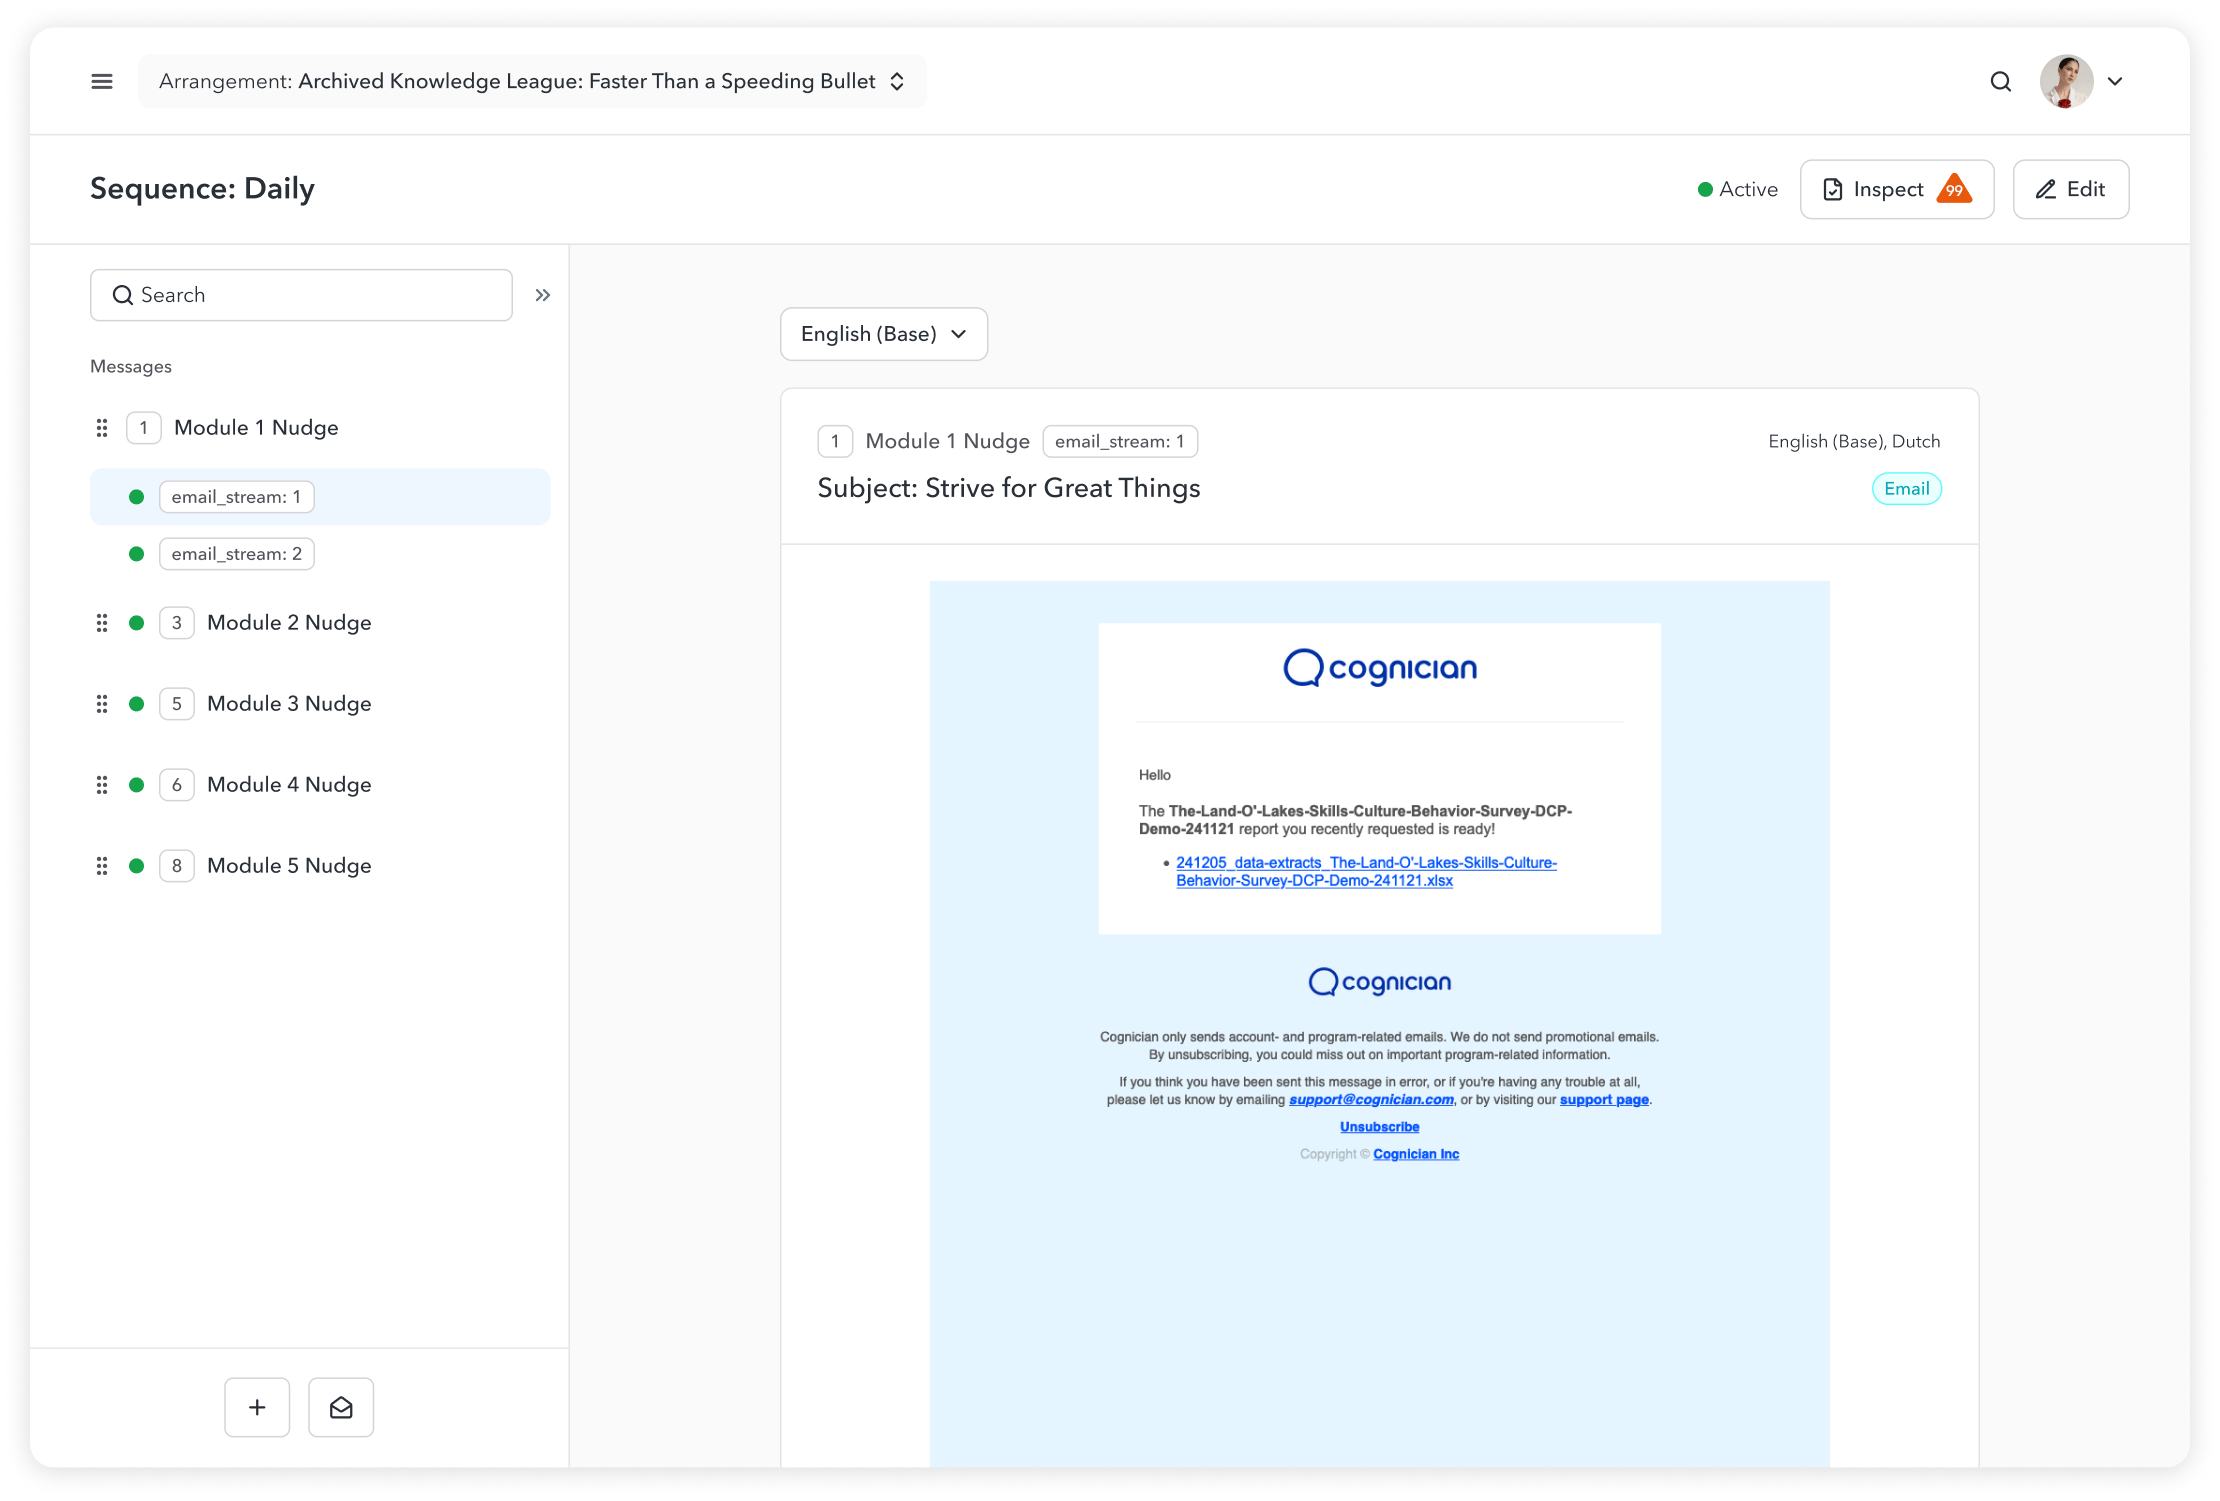Click drag handle beside Module 1 Nudge
This screenshot has height=1501, width=2220.
tap(102, 428)
